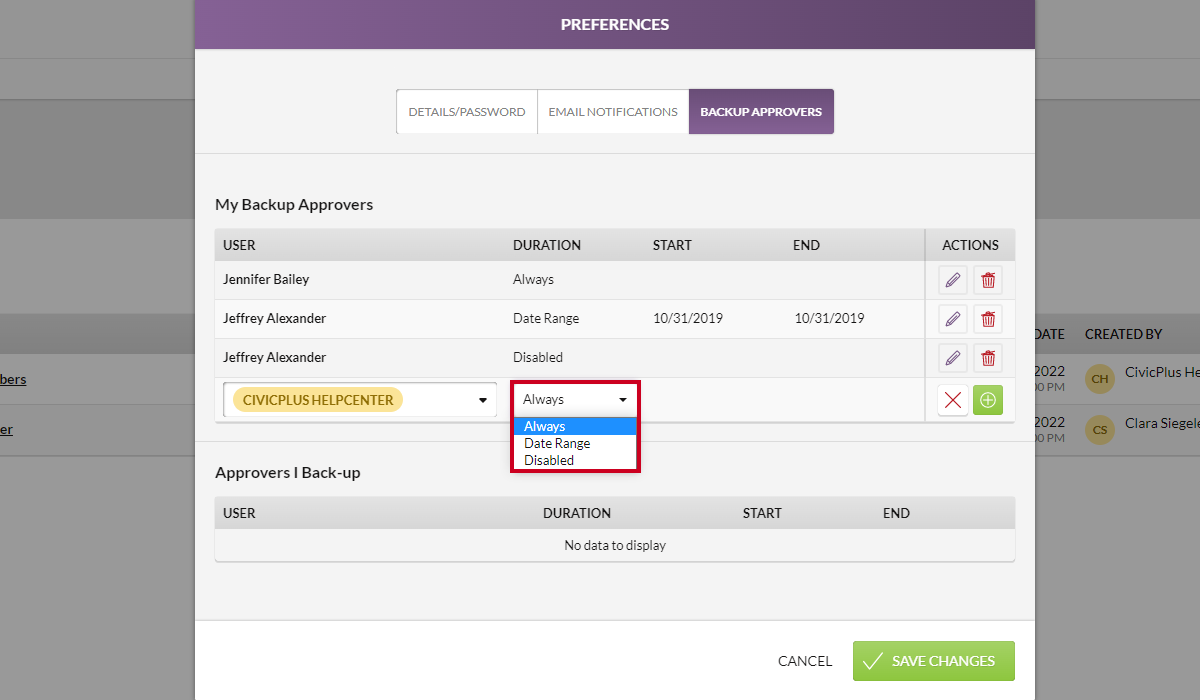Delete Jennifer Bailey backup approver
Viewport: 1200px width, 700px height.
(x=988, y=280)
